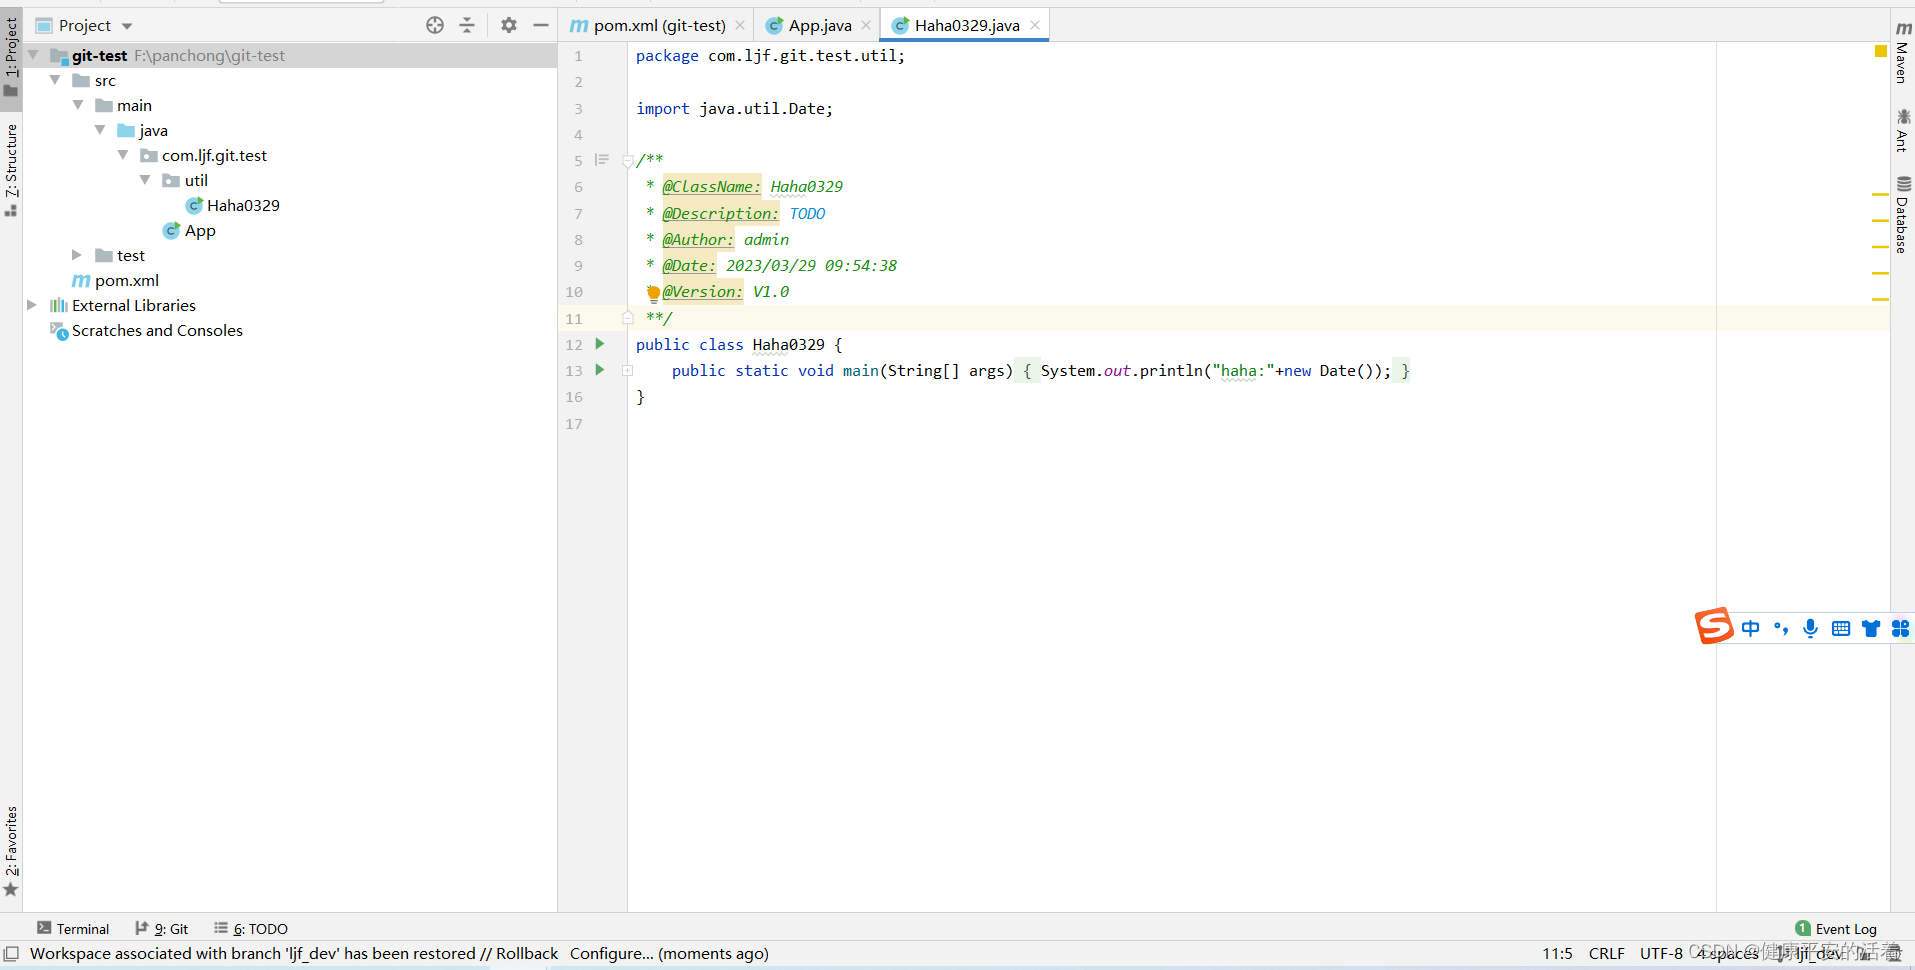1915x970 pixels.
Task: Open the Sogou skin T-shirt icon
Action: 1871,628
